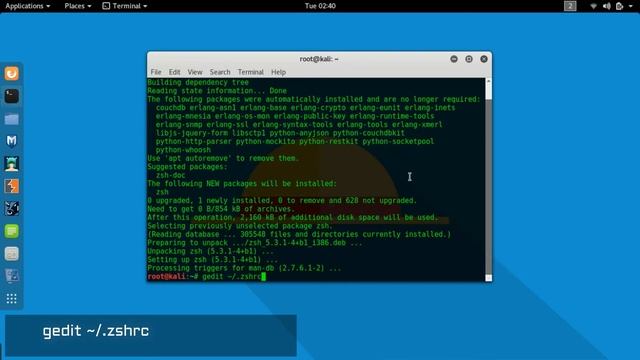Open the Files folder dock icon

[11, 119]
